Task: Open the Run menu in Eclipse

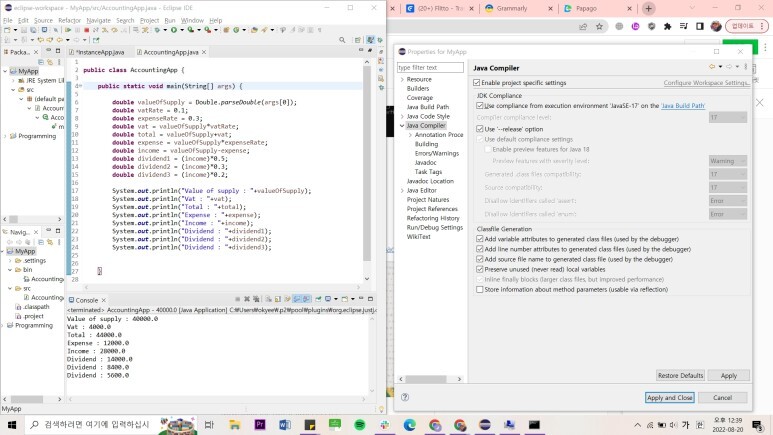Action: pyautogui.click(x=170, y=20)
